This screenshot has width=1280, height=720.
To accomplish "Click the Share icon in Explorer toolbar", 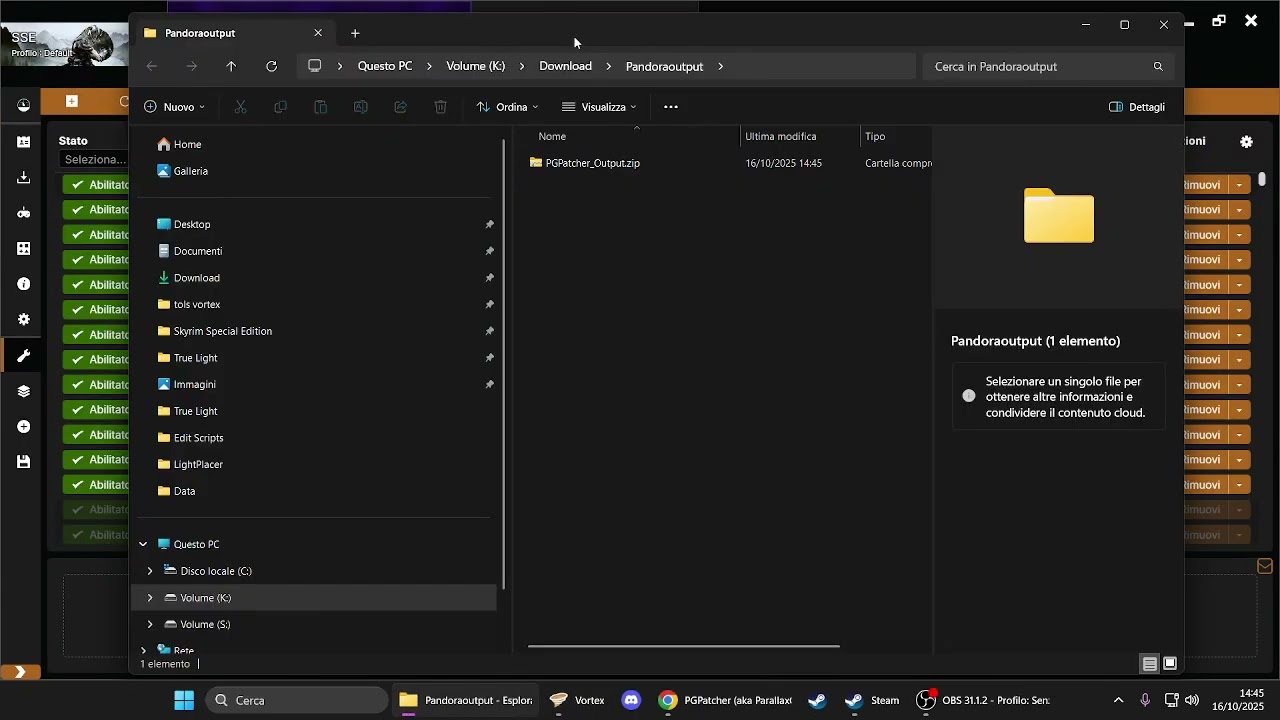I will (400, 107).
